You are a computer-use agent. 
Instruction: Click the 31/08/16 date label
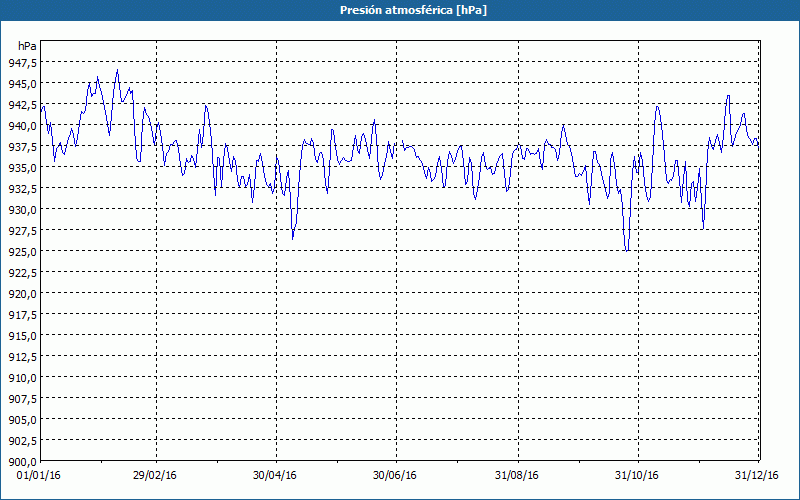516,475
